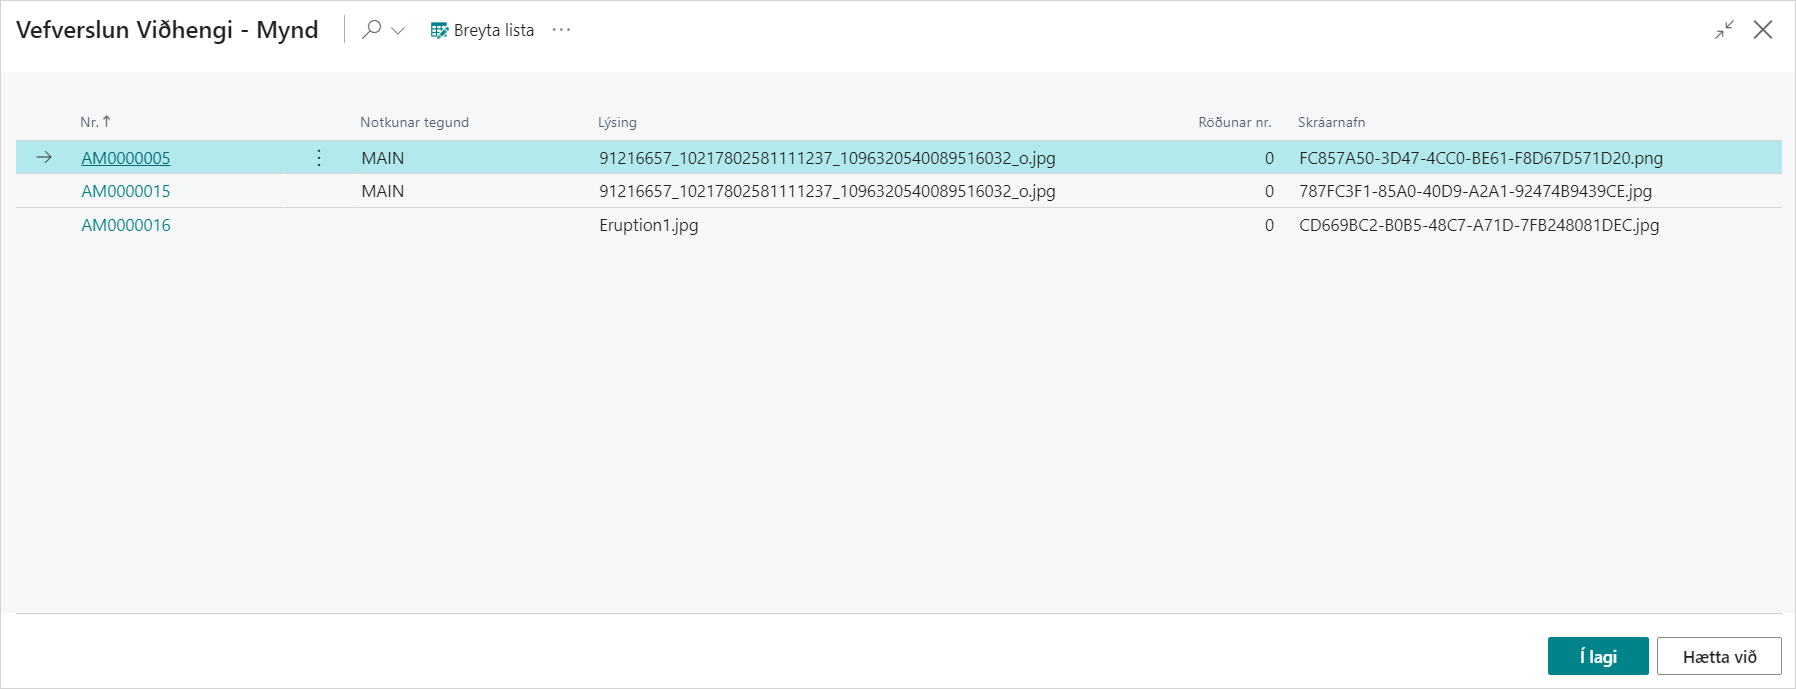Close the Vefverslun Viðhengi dialog
Screen dimensions: 1796x689
click(1763, 30)
